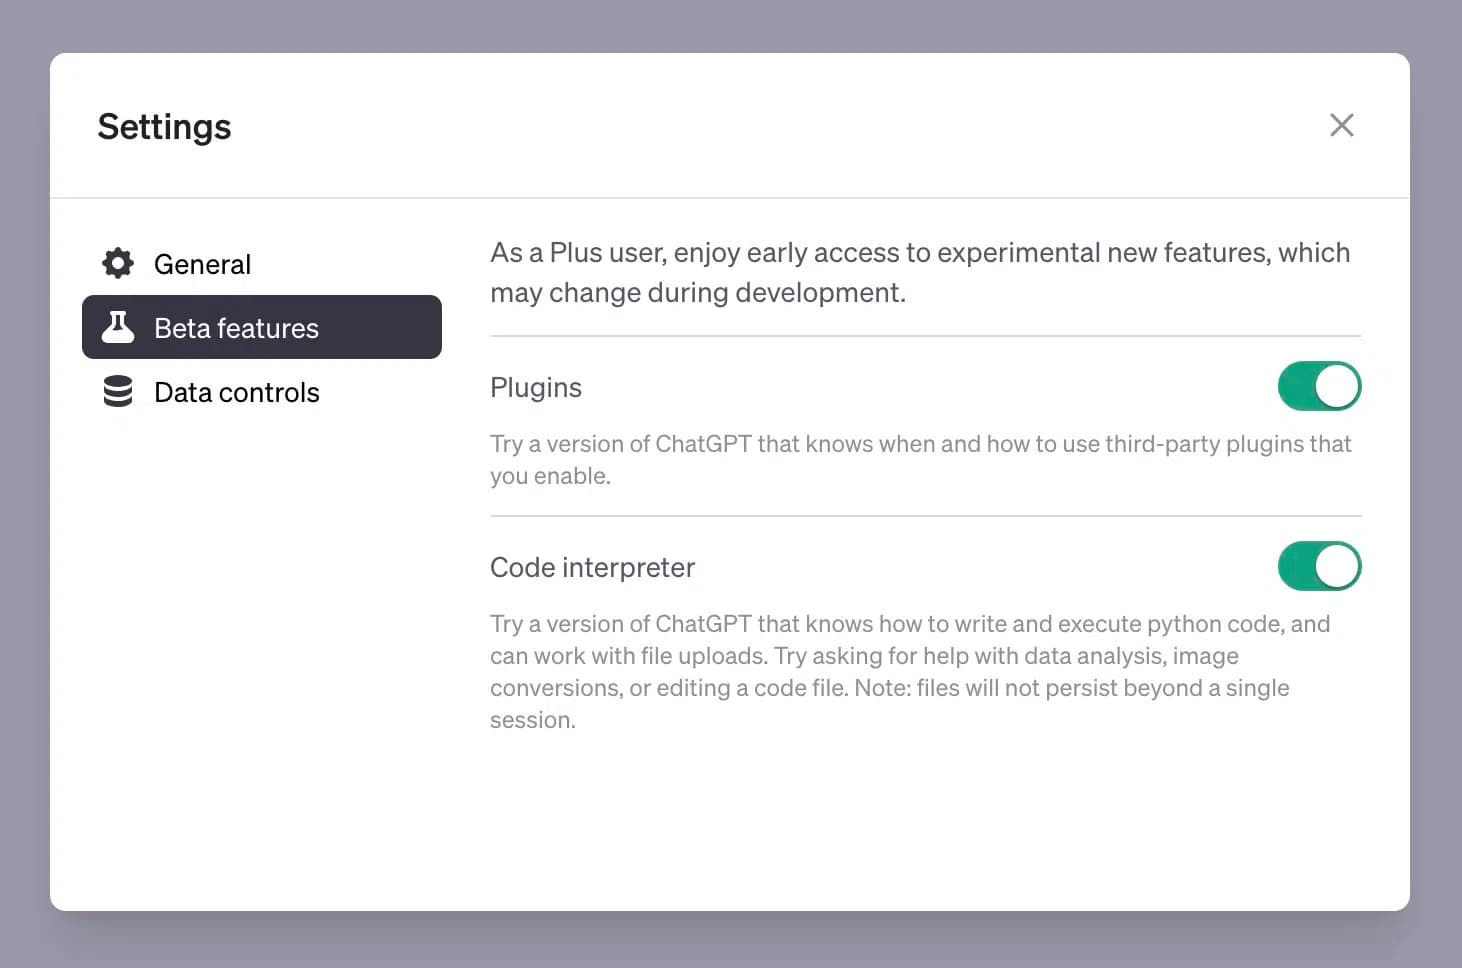
Task: Click the X icon to dismiss Settings
Action: (1341, 125)
